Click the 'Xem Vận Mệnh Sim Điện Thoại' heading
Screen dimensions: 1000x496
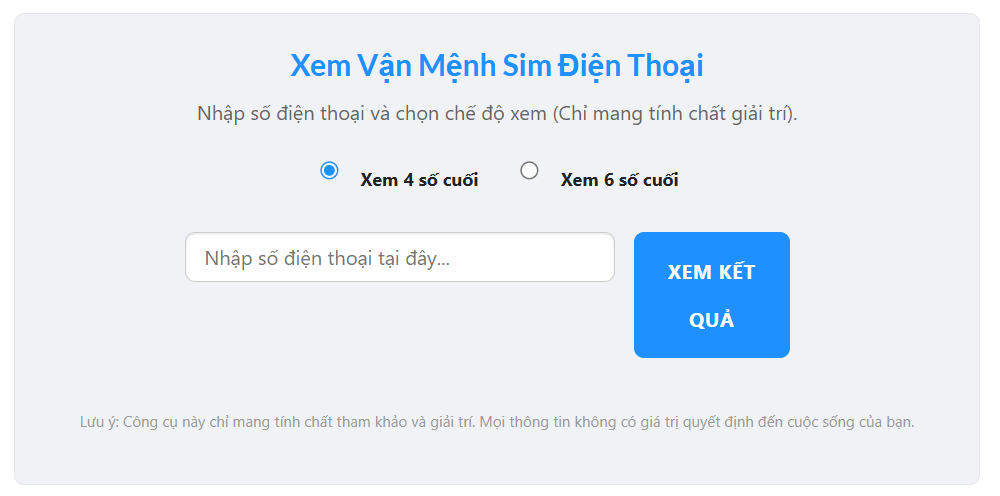click(x=496, y=66)
